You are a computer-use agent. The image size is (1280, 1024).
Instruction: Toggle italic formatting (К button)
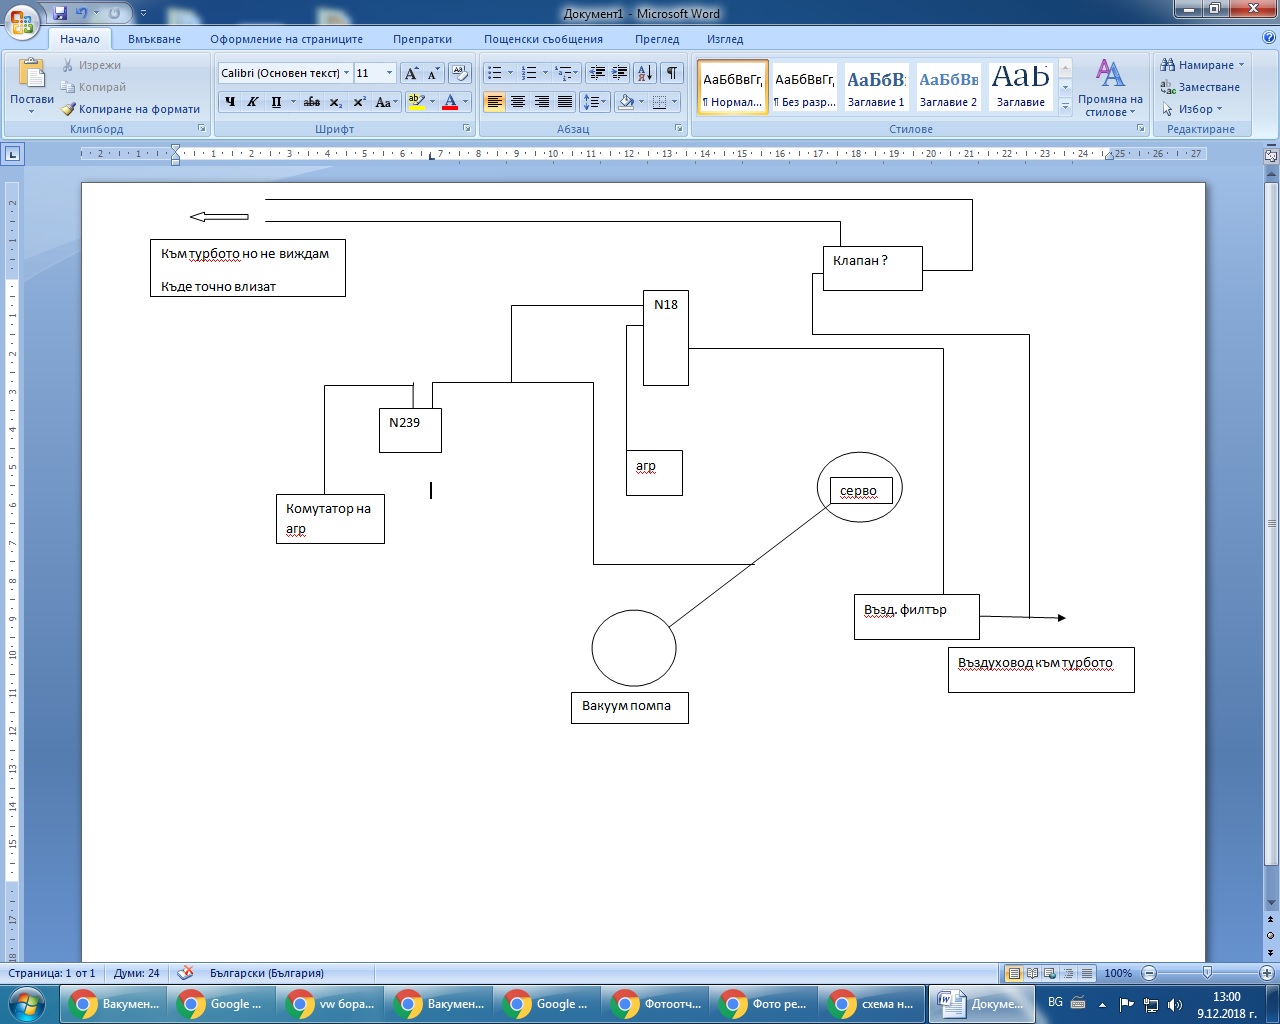(x=253, y=102)
